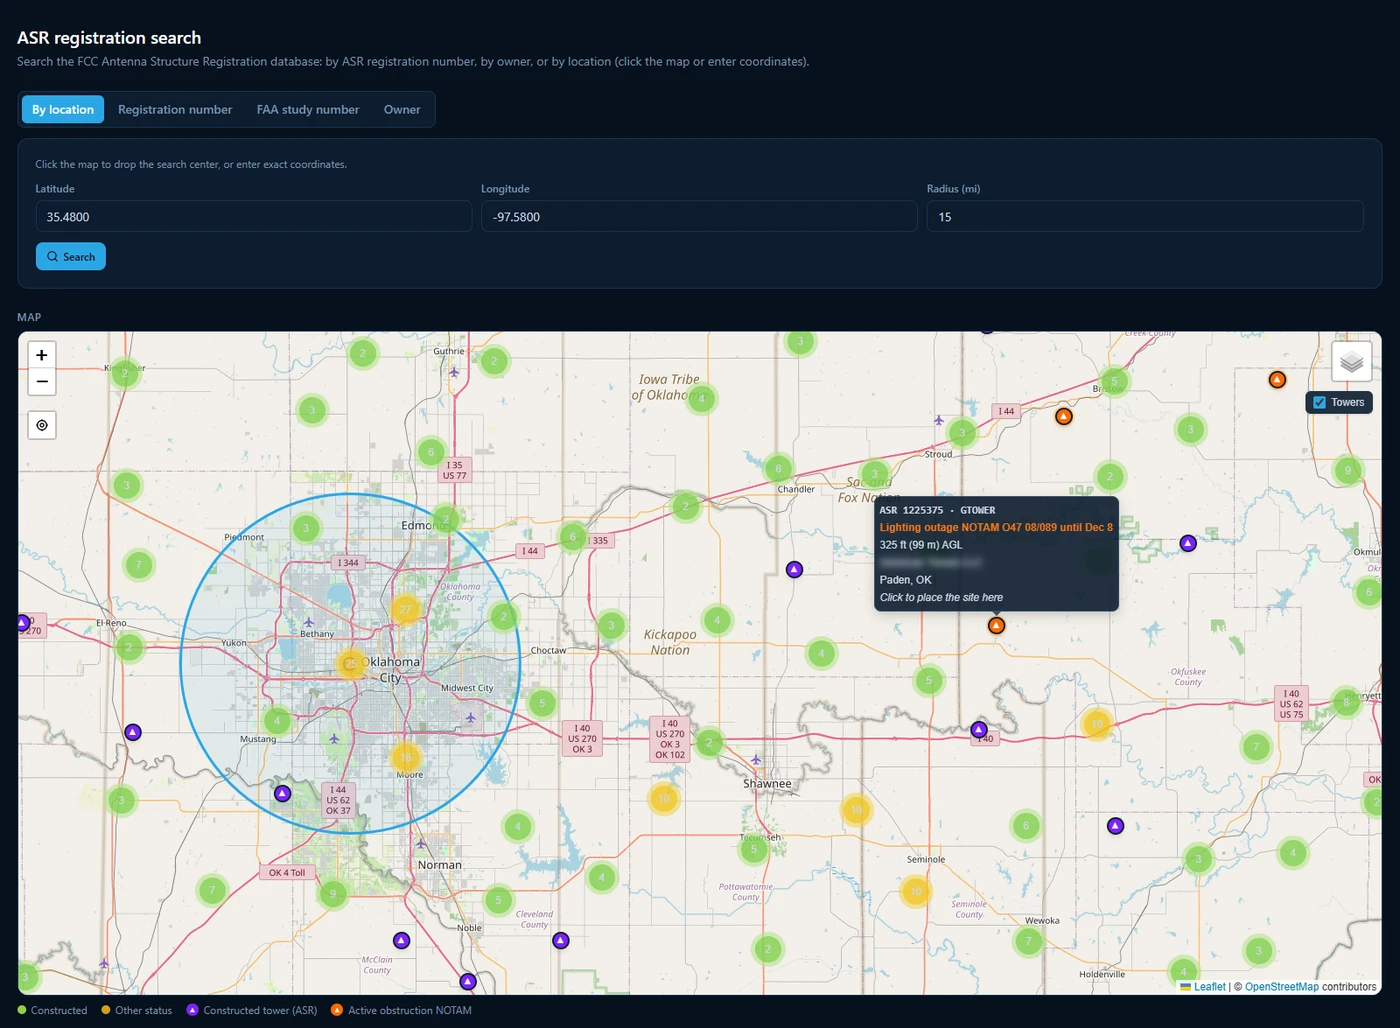Open the map layers control icon
Screen dimensions: 1400x1028
tap(1351, 362)
